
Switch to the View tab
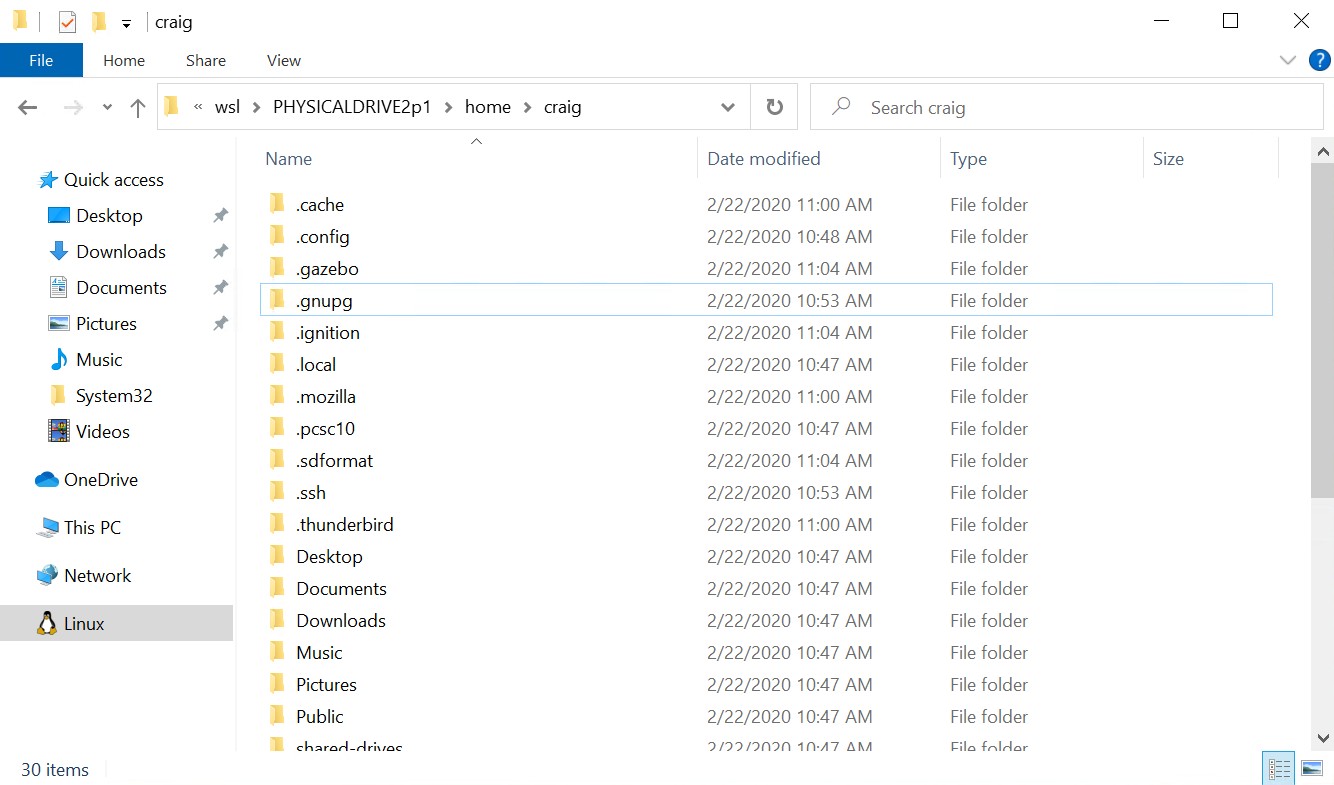point(284,60)
